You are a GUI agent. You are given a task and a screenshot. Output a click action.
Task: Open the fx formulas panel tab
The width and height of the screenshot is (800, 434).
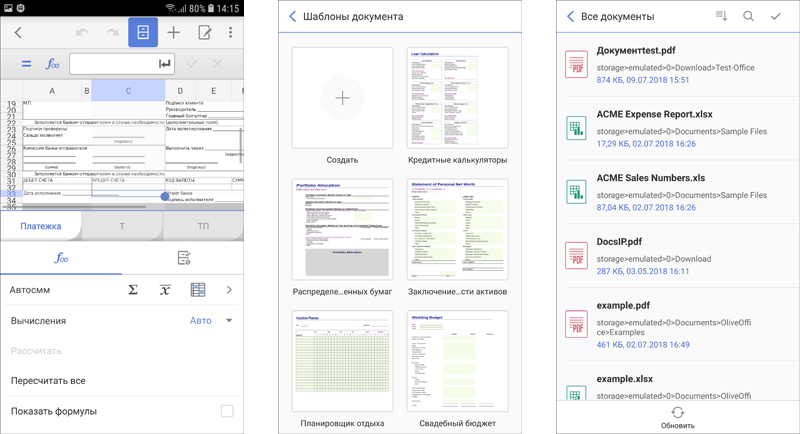coord(61,258)
